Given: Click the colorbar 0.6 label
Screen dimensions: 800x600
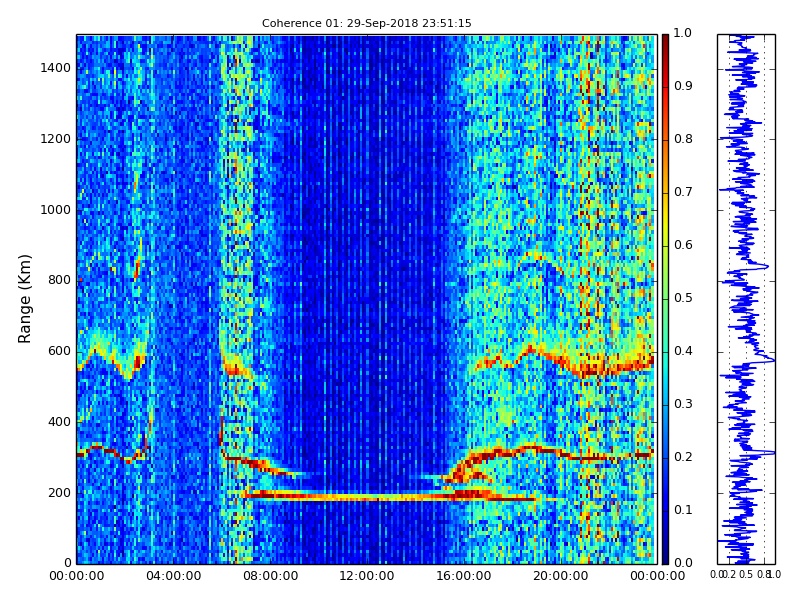Looking at the screenshot, I should (x=683, y=245).
